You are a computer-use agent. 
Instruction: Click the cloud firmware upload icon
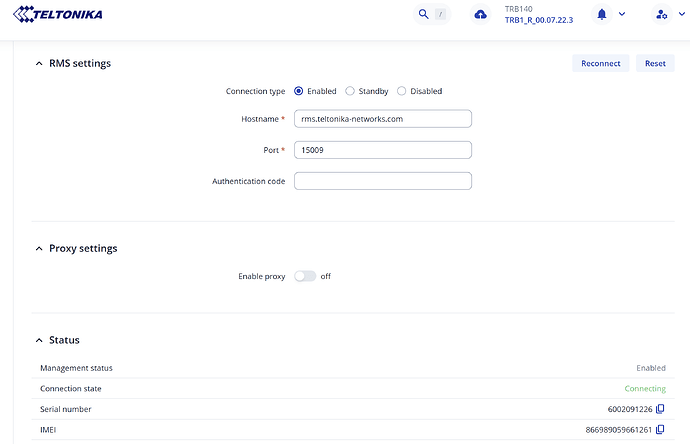[x=481, y=15]
